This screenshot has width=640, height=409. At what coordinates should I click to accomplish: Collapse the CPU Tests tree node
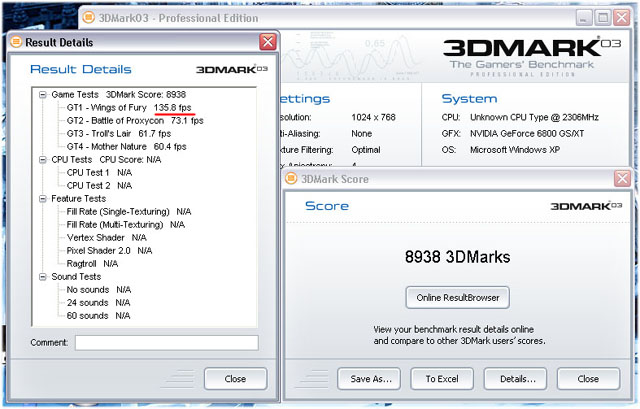(42, 159)
